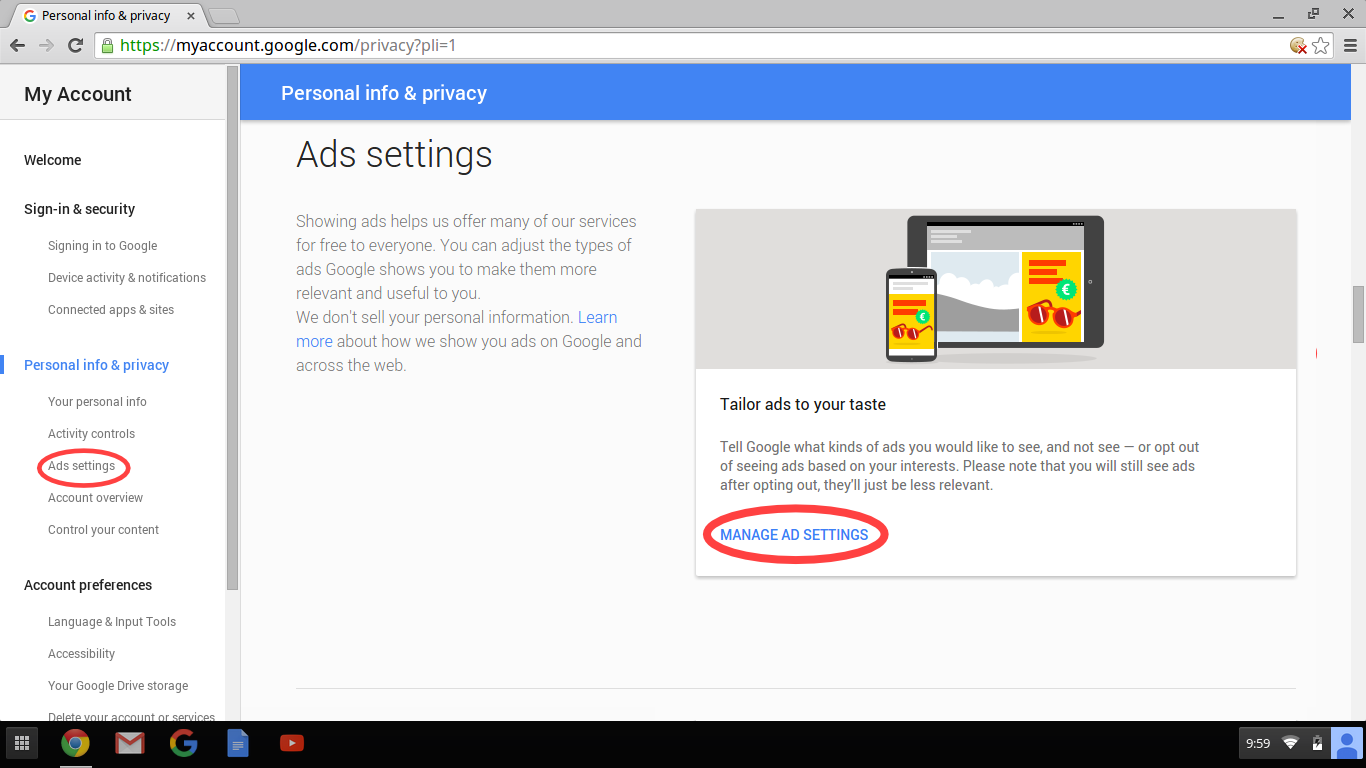Open Control your content
The image size is (1366, 768).
pos(103,530)
